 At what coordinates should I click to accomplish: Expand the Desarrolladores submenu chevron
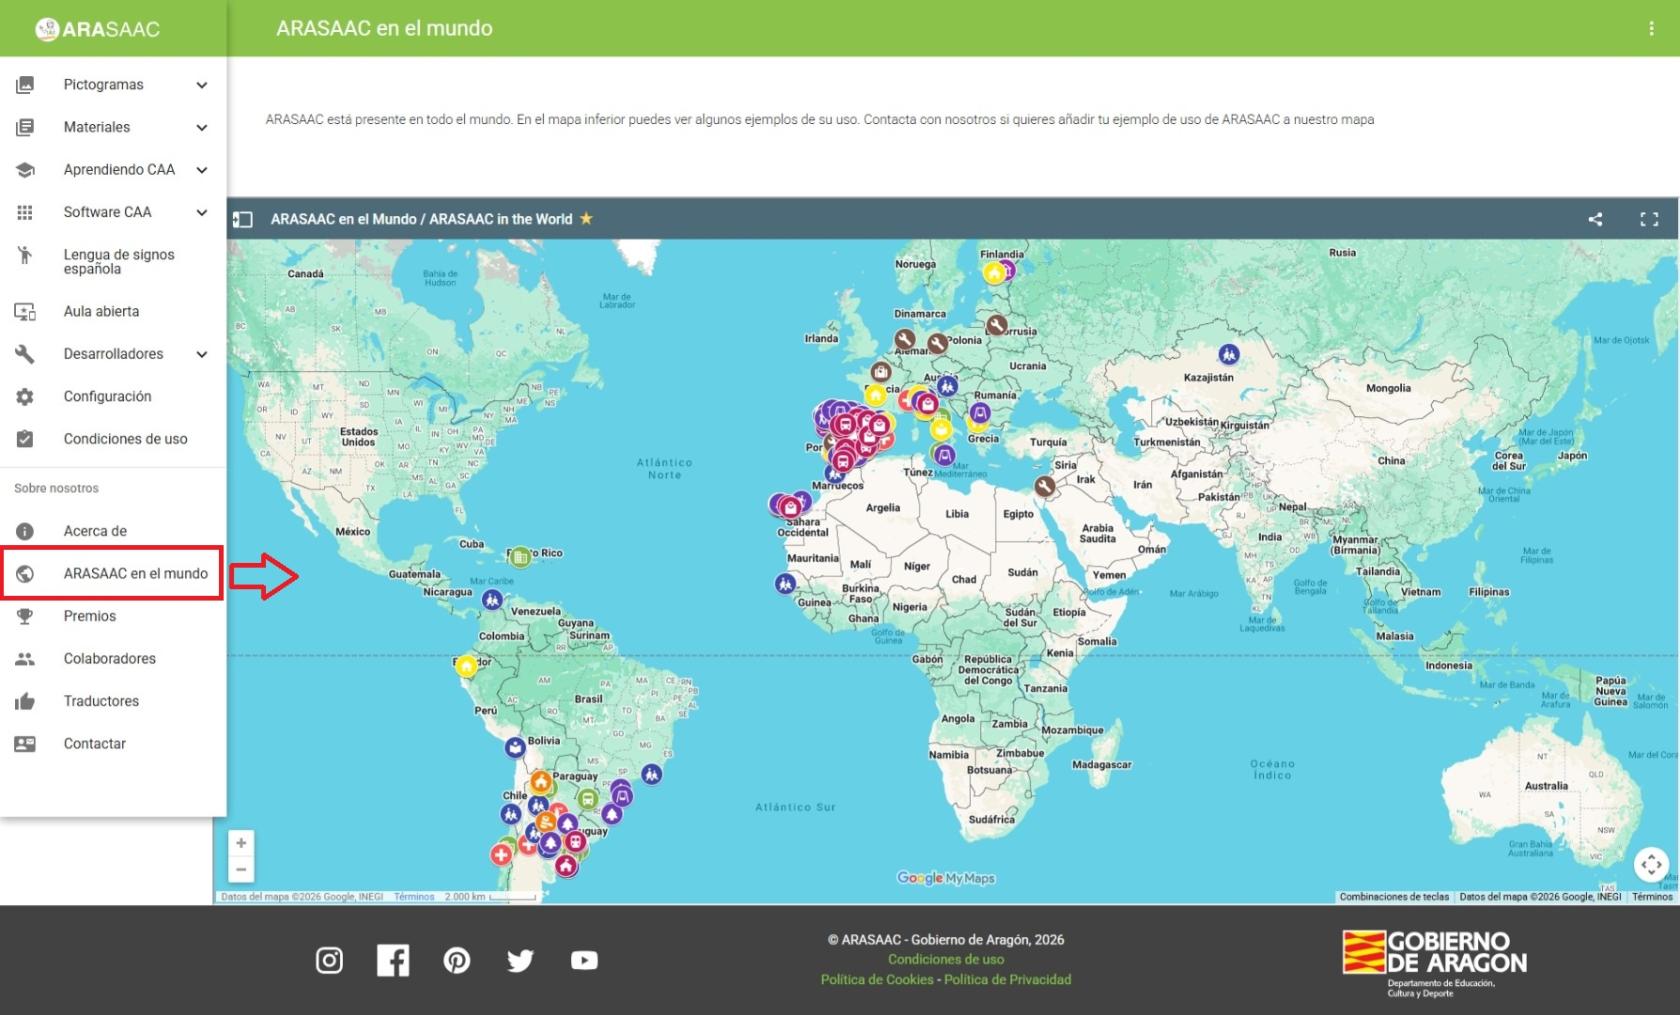click(x=202, y=354)
